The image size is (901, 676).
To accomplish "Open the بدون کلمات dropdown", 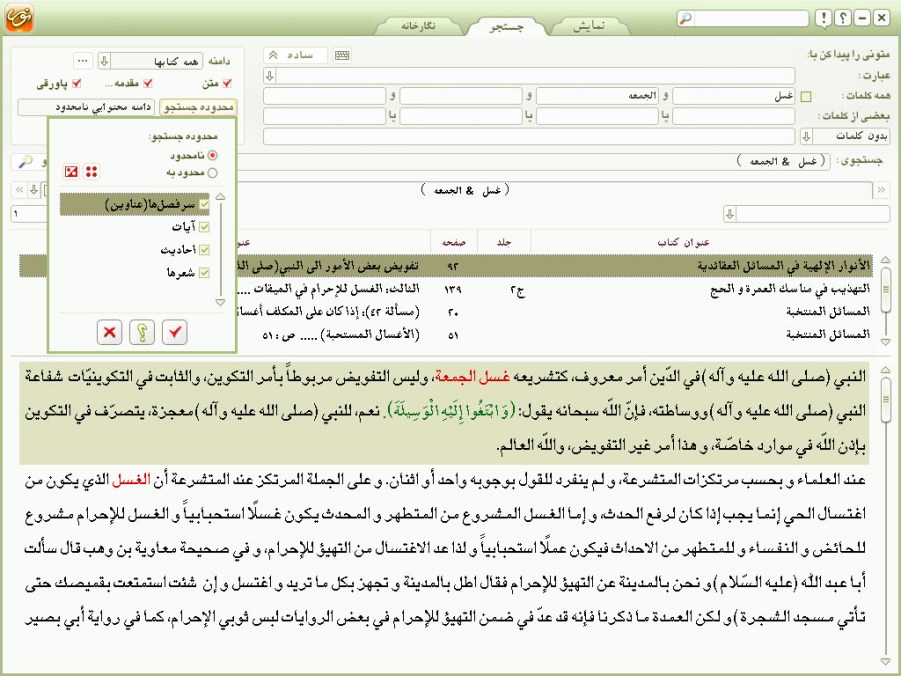I will point(806,136).
